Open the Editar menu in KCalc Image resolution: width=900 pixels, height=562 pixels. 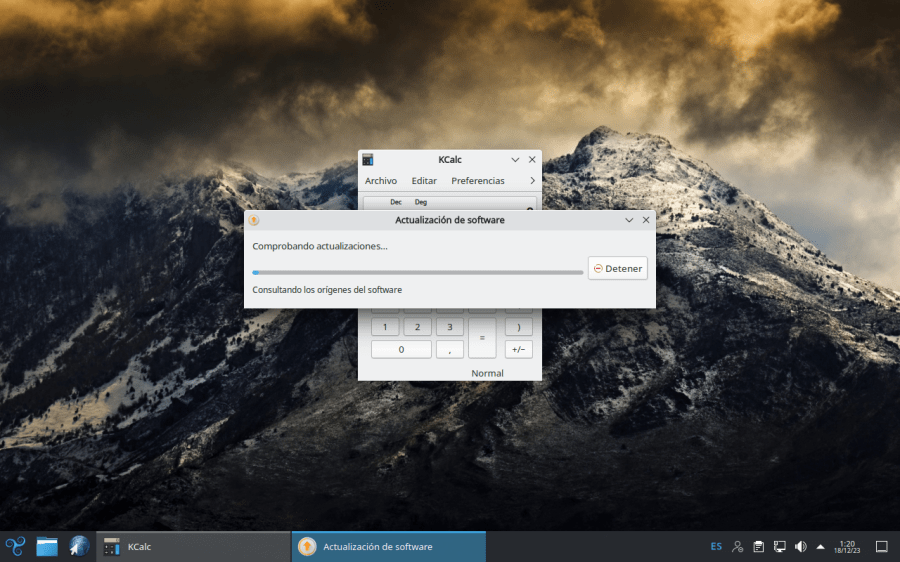(424, 181)
